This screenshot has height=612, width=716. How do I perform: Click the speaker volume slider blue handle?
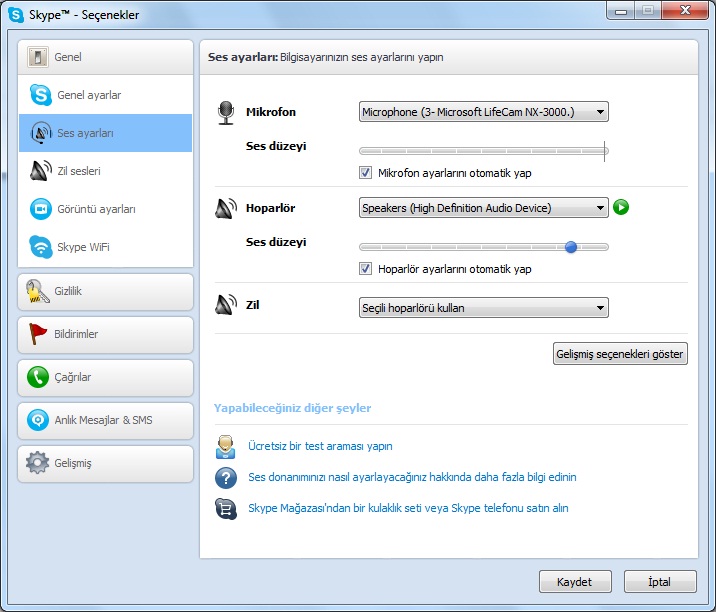(x=571, y=247)
